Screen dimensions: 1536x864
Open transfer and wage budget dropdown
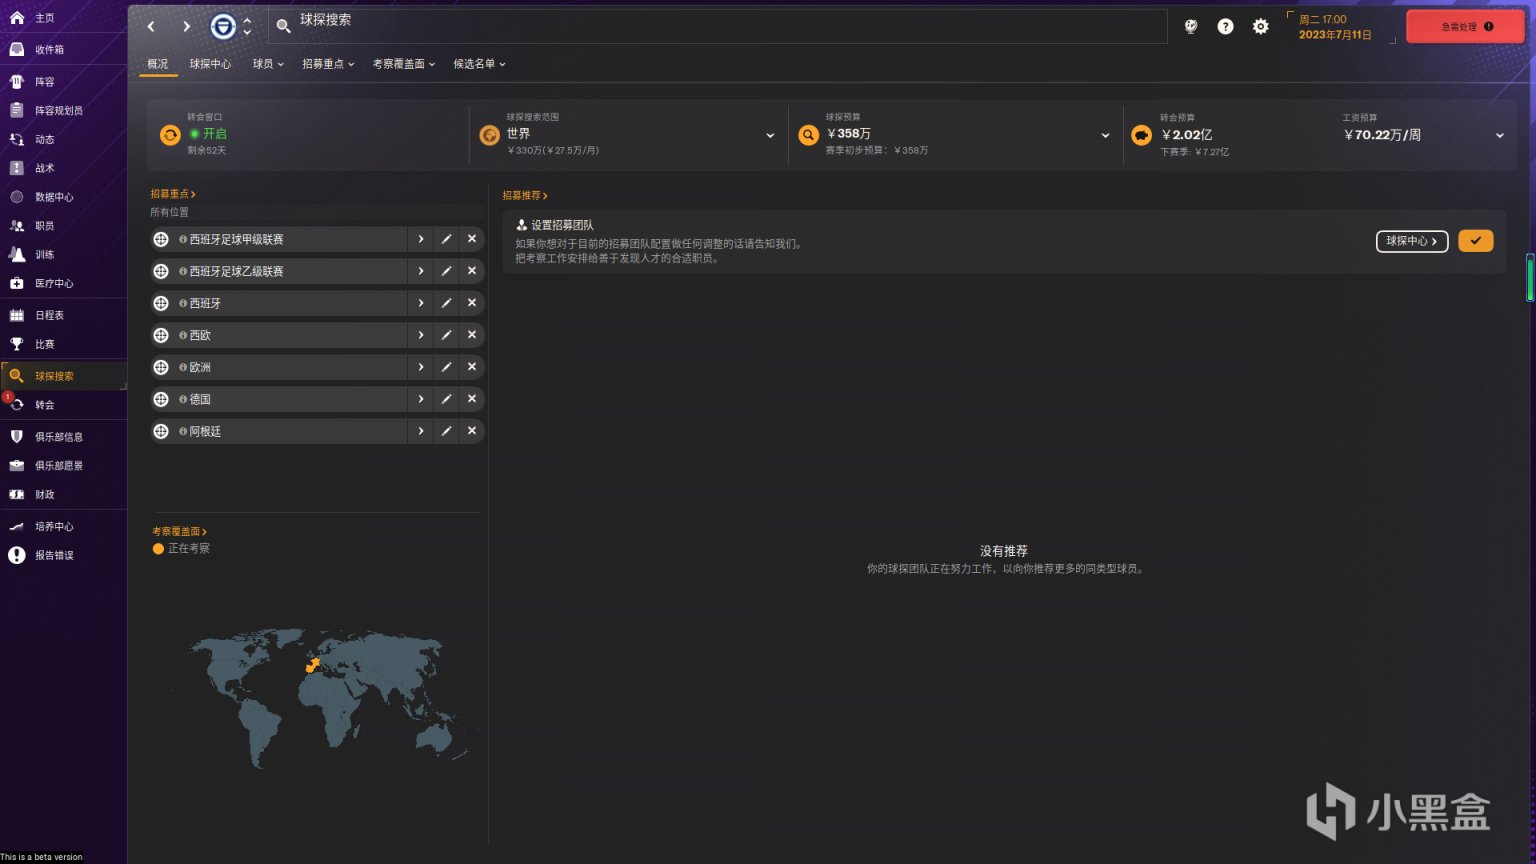pos(1499,135)
